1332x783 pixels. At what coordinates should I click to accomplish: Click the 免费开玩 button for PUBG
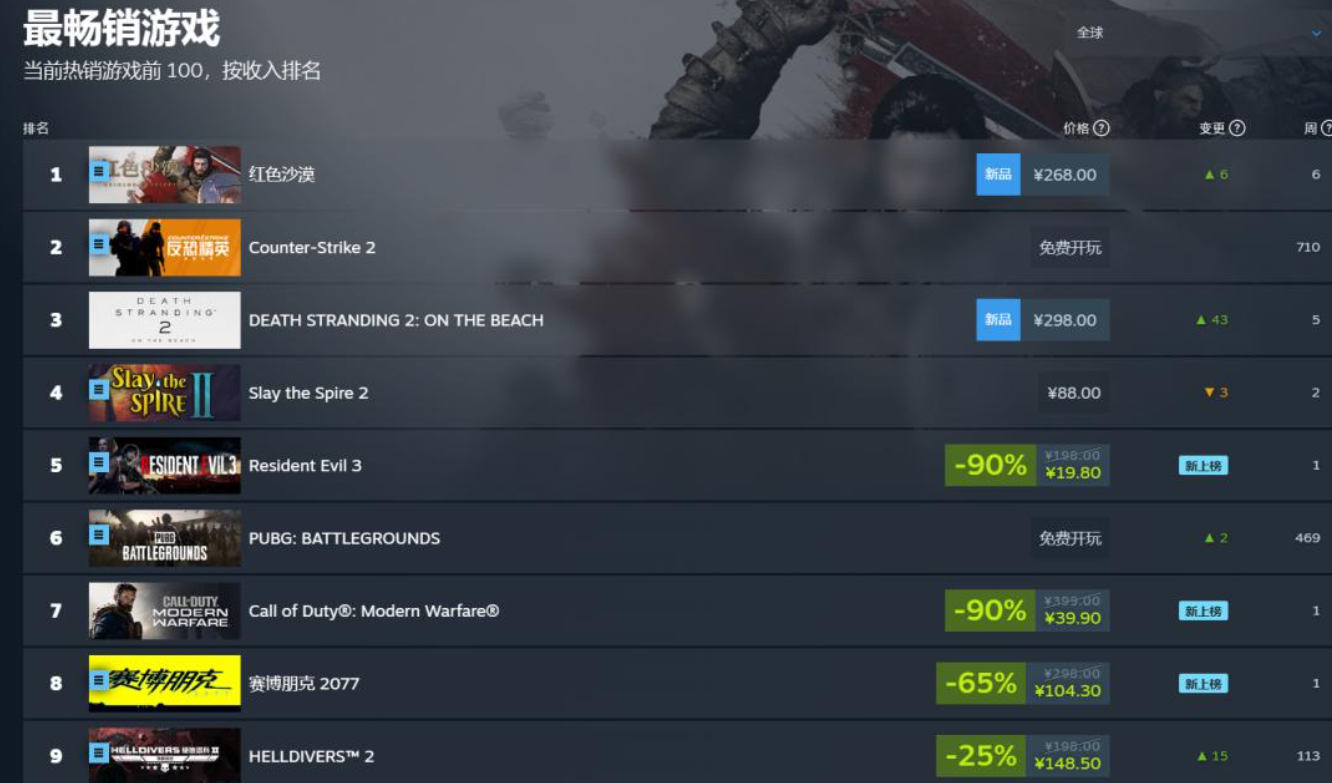1070,538
